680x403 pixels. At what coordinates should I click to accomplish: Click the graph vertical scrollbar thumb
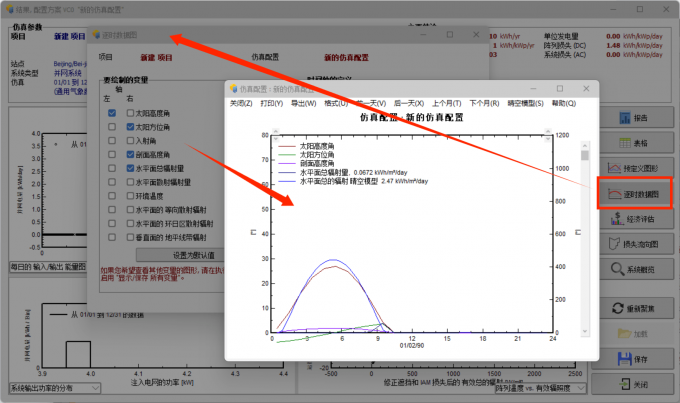point(585,155)
